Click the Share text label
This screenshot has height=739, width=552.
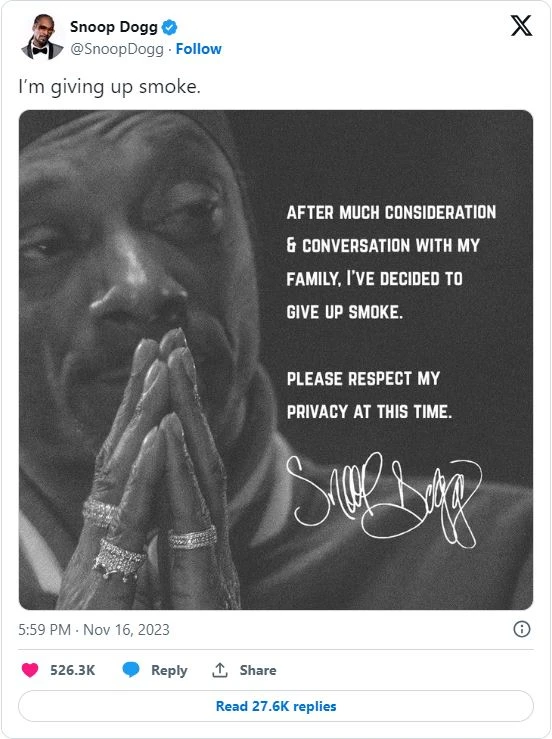258,670
